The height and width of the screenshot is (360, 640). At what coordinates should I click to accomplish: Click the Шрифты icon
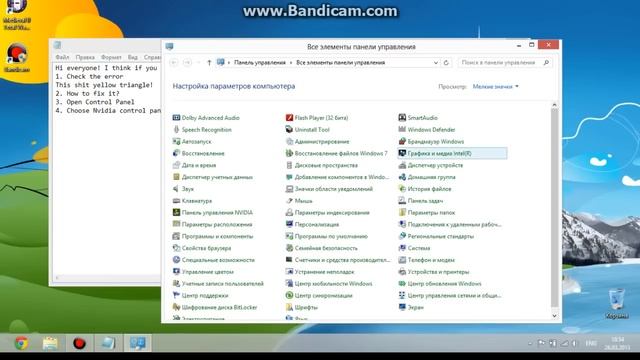(289, 307)
